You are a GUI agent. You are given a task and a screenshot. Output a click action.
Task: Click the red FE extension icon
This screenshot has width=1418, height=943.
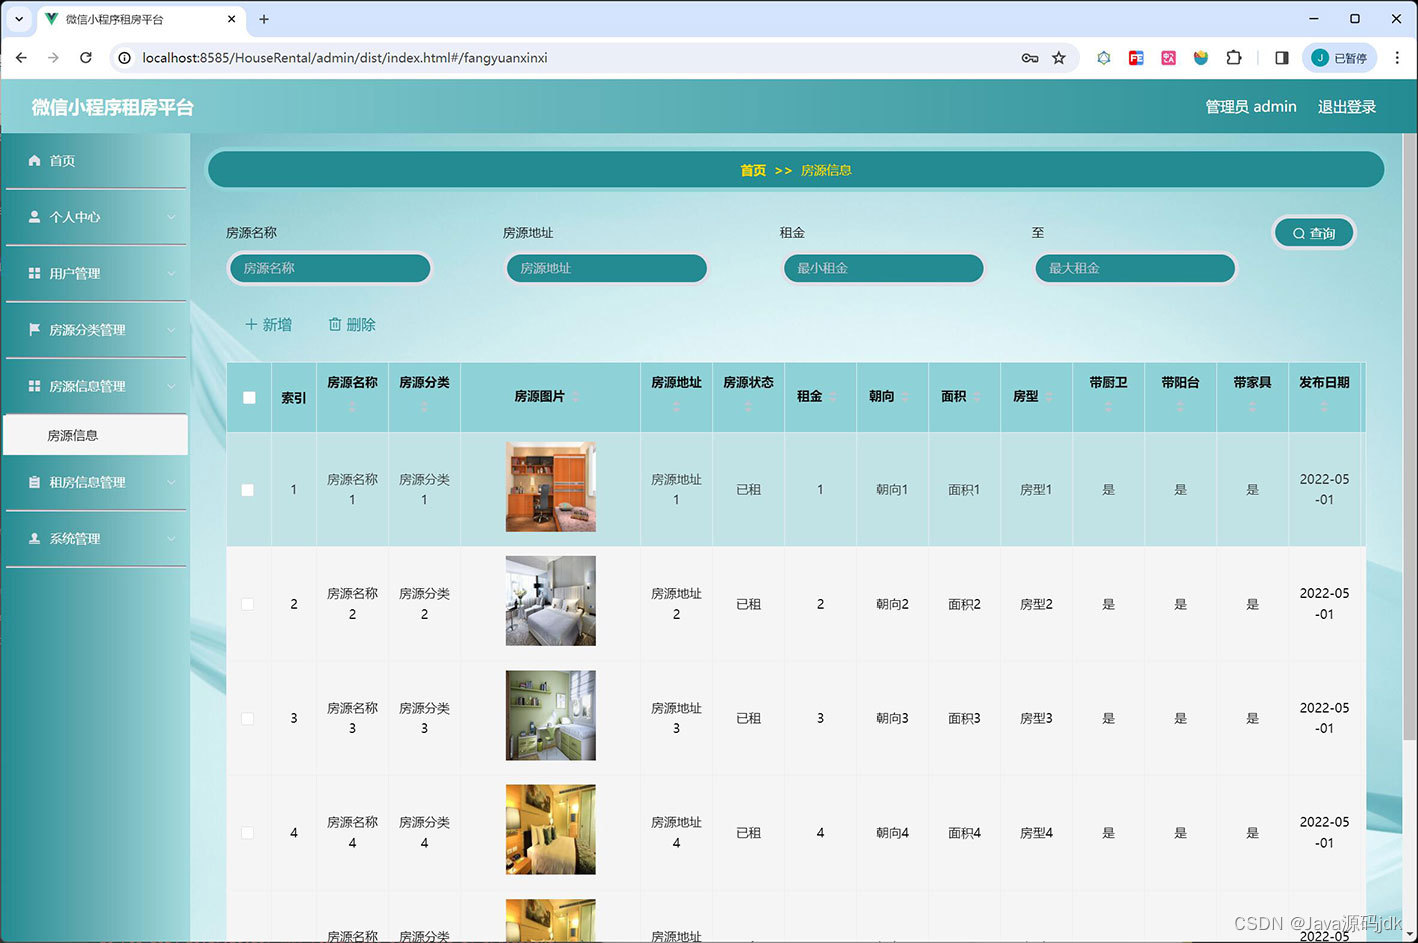tap(1136, 58)
